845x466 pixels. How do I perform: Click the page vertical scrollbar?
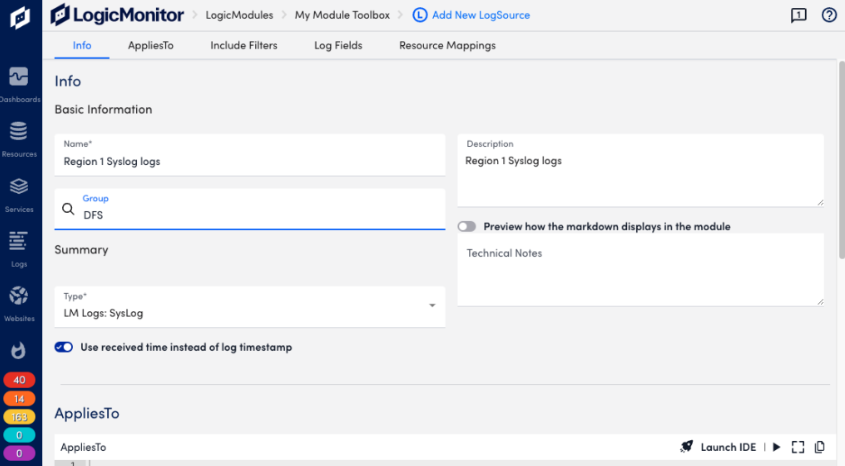pos(841,159)
